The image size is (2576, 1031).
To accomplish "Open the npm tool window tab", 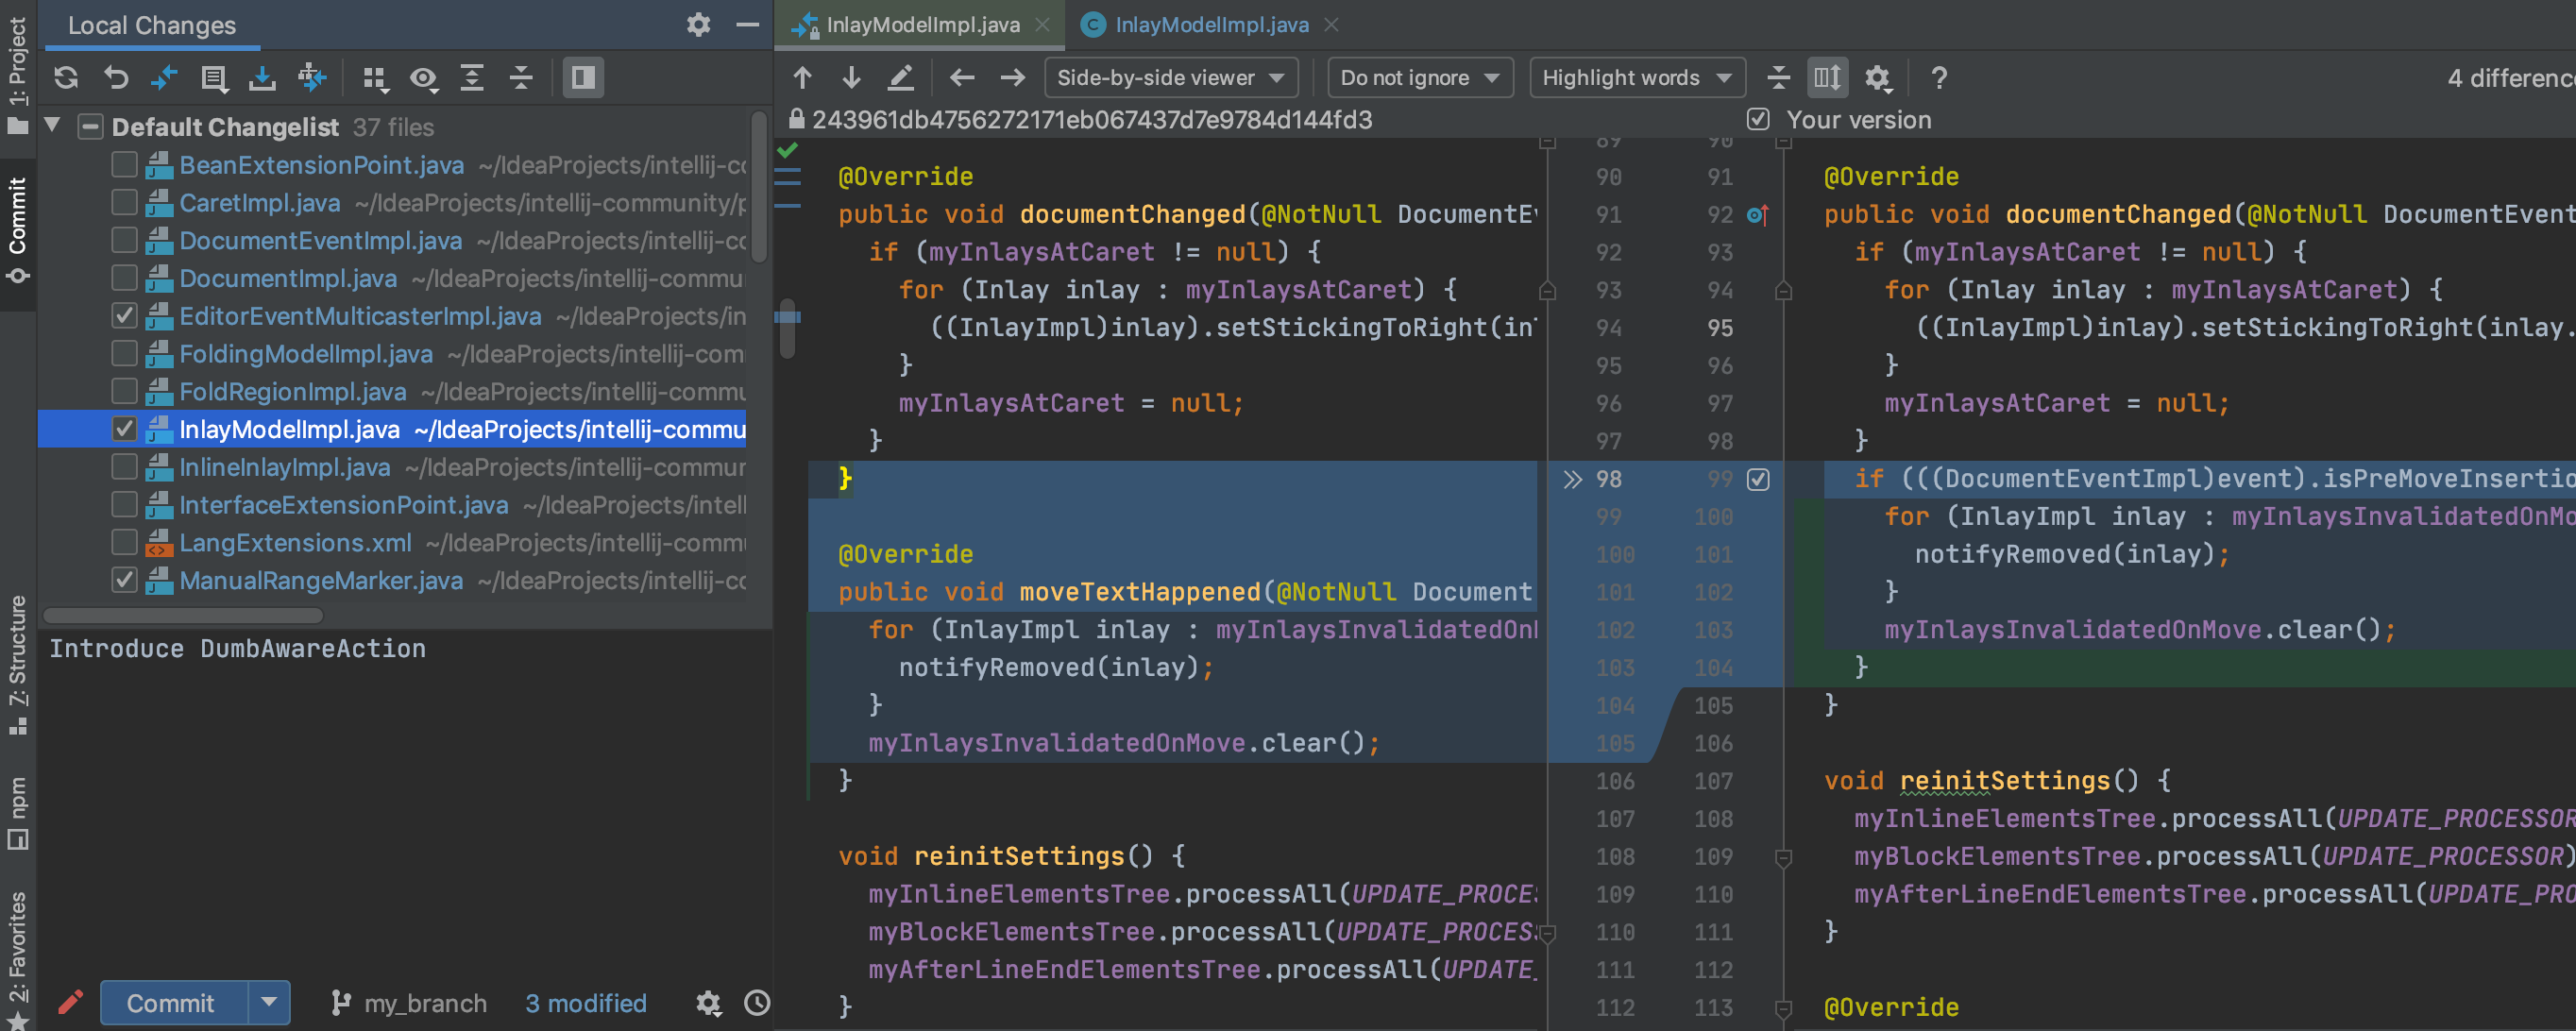I will (17, 812).
